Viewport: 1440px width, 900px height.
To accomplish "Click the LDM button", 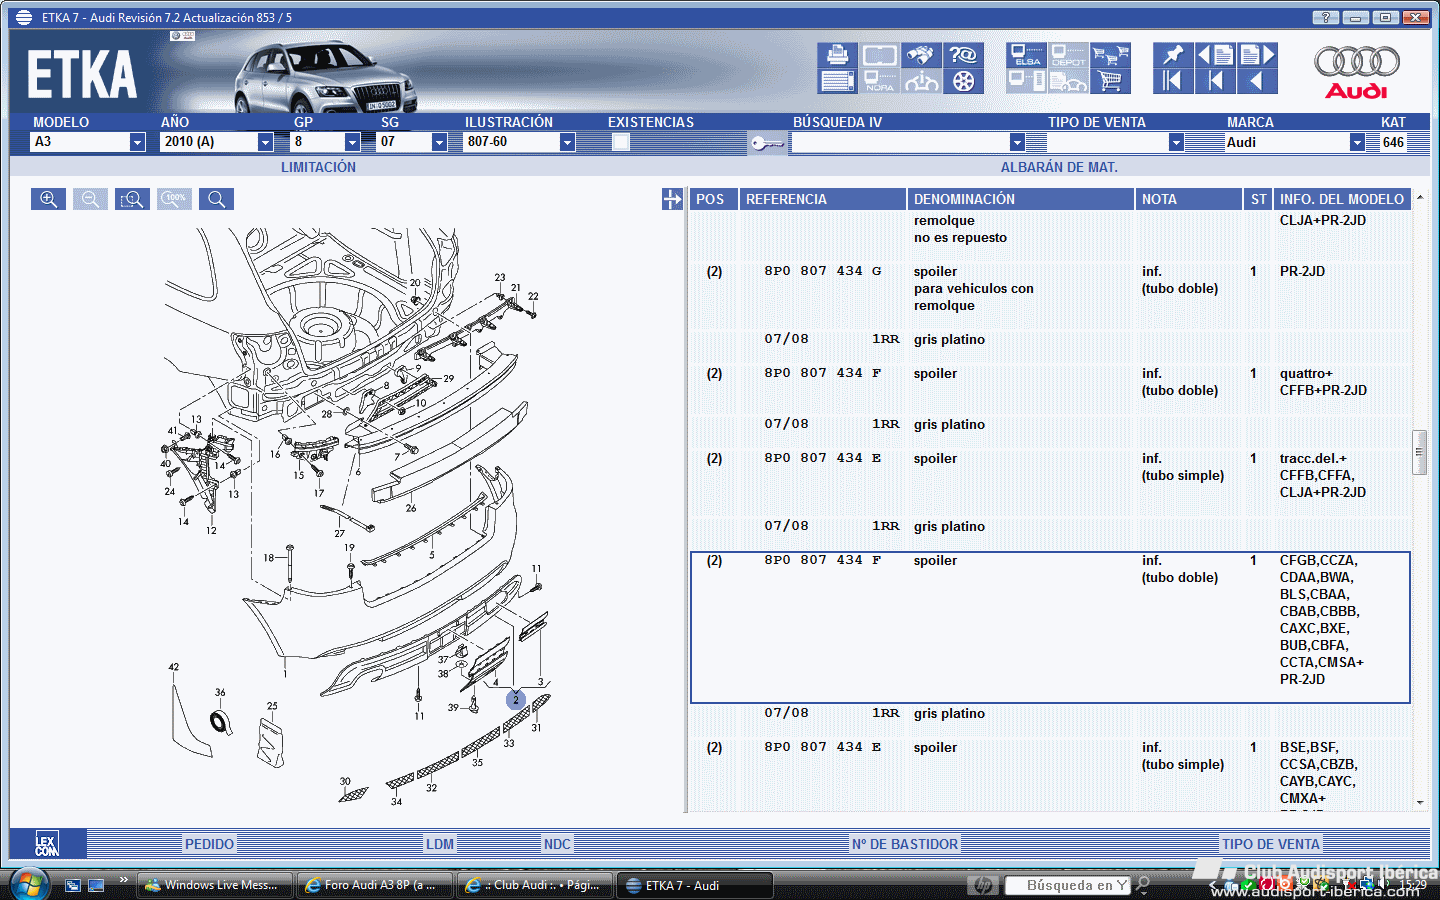I will [x=440, y=844].
